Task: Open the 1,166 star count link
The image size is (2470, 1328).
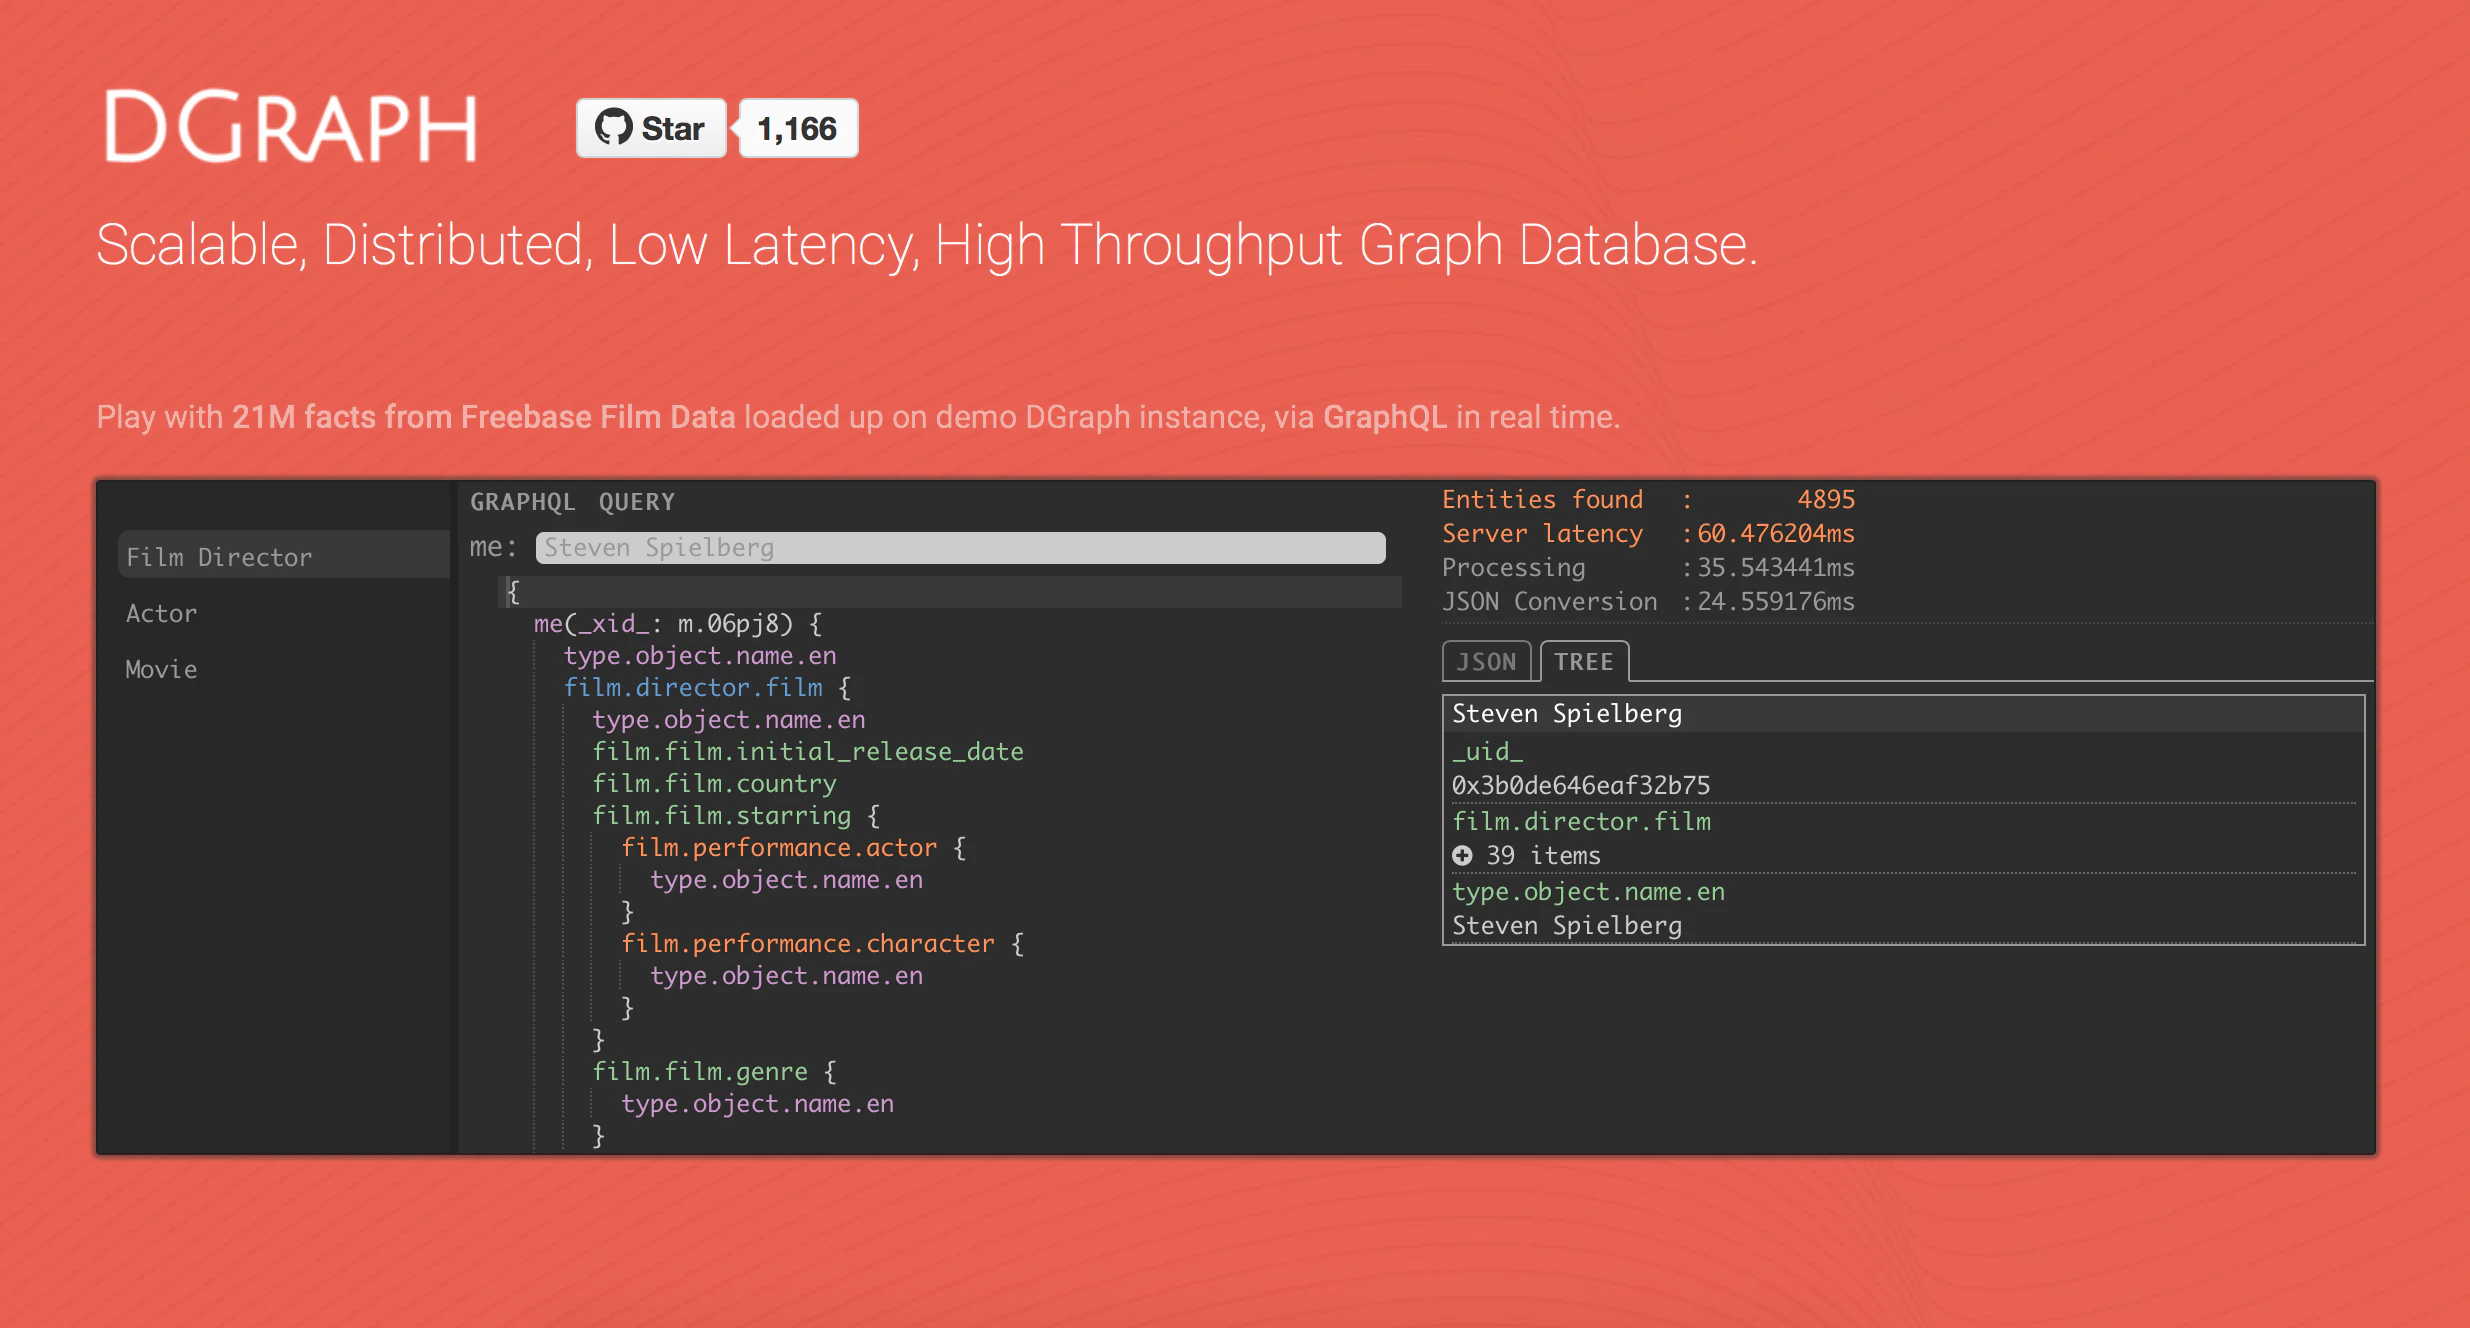Action: pos(797,128)
